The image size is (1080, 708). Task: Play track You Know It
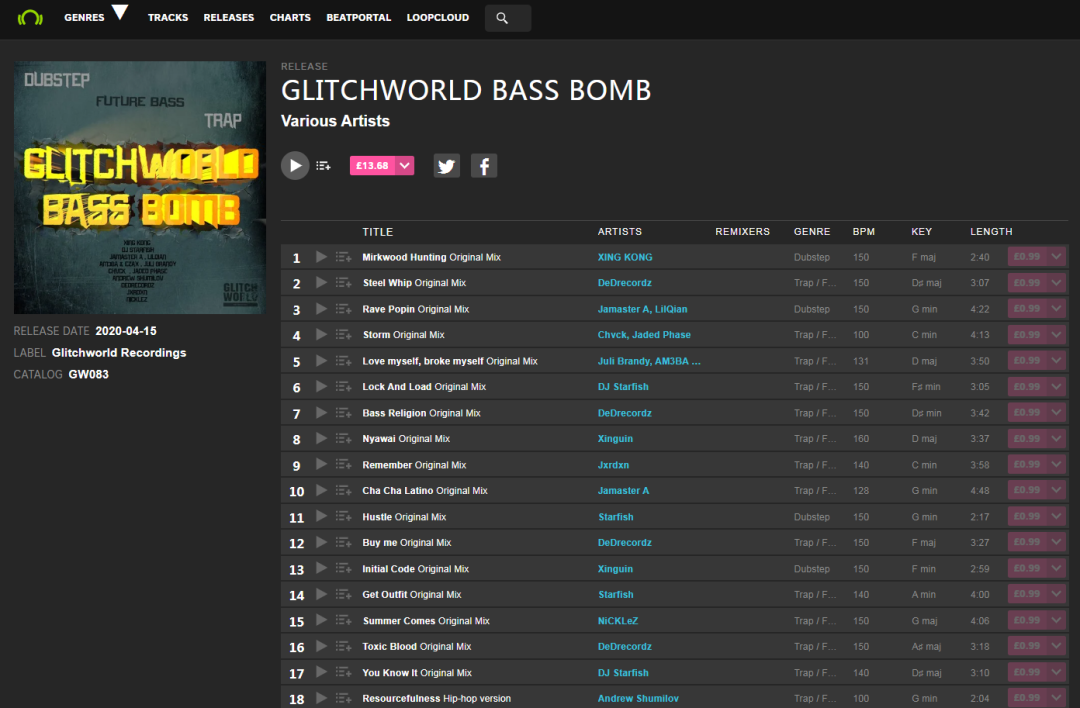321,672
